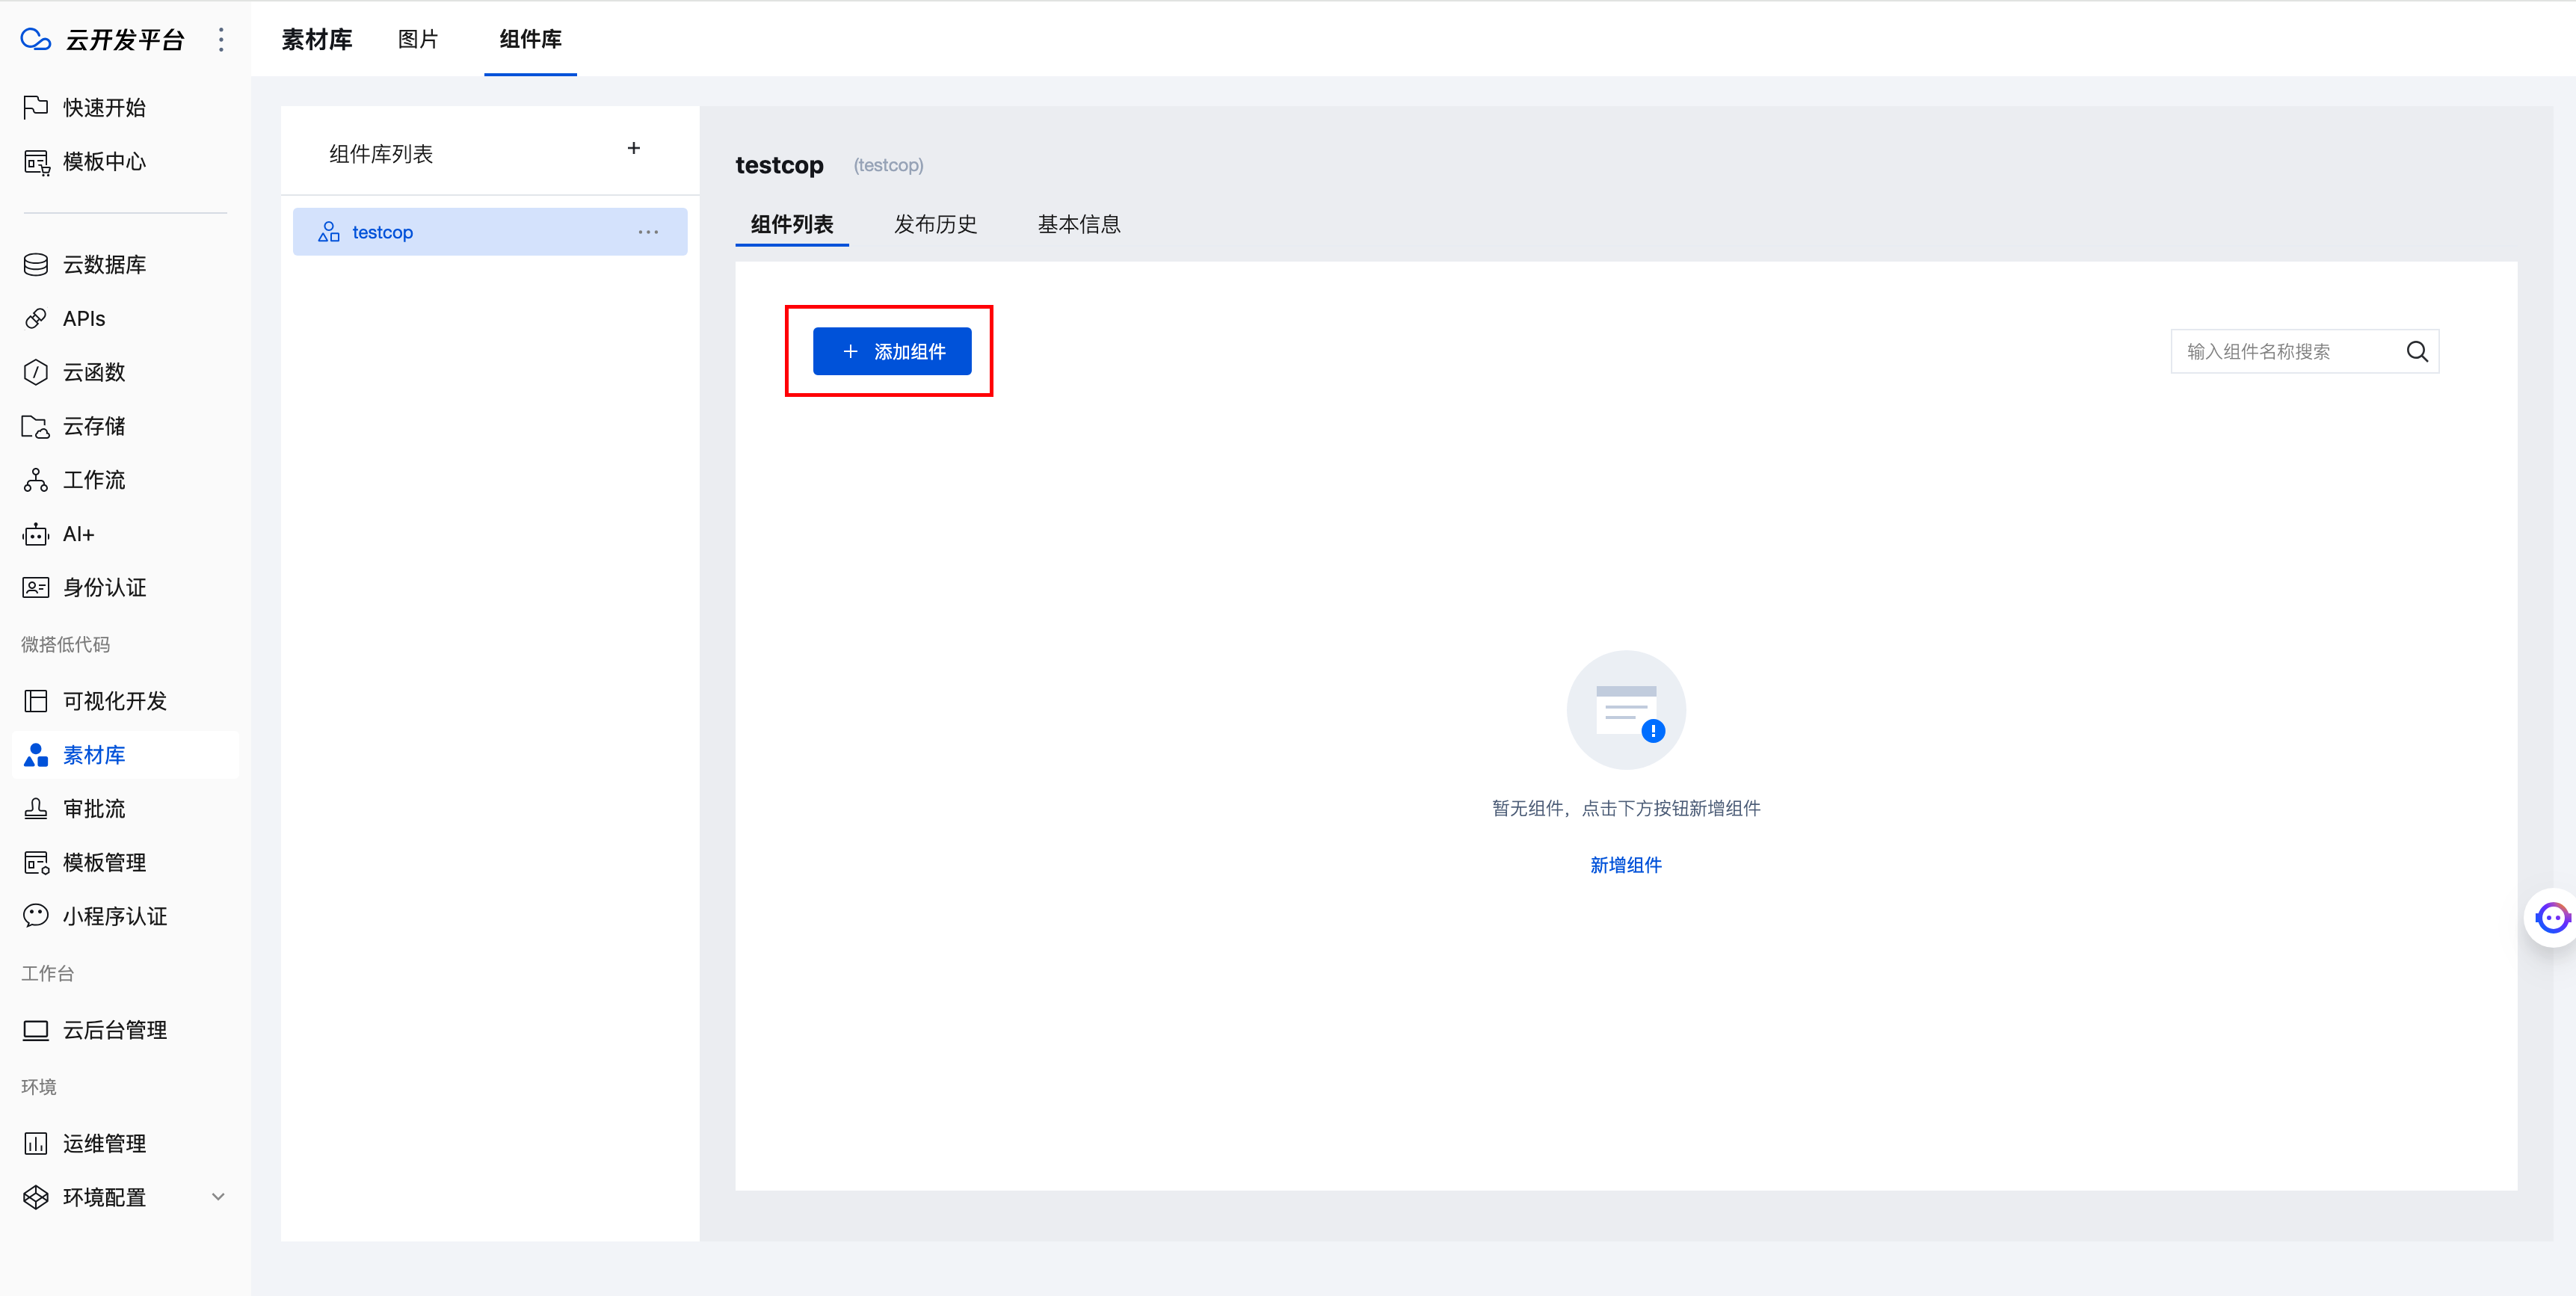Click the plus icon beside 组件库列表
This screenshot has height=1296, width=2576.
pos(633,148)
